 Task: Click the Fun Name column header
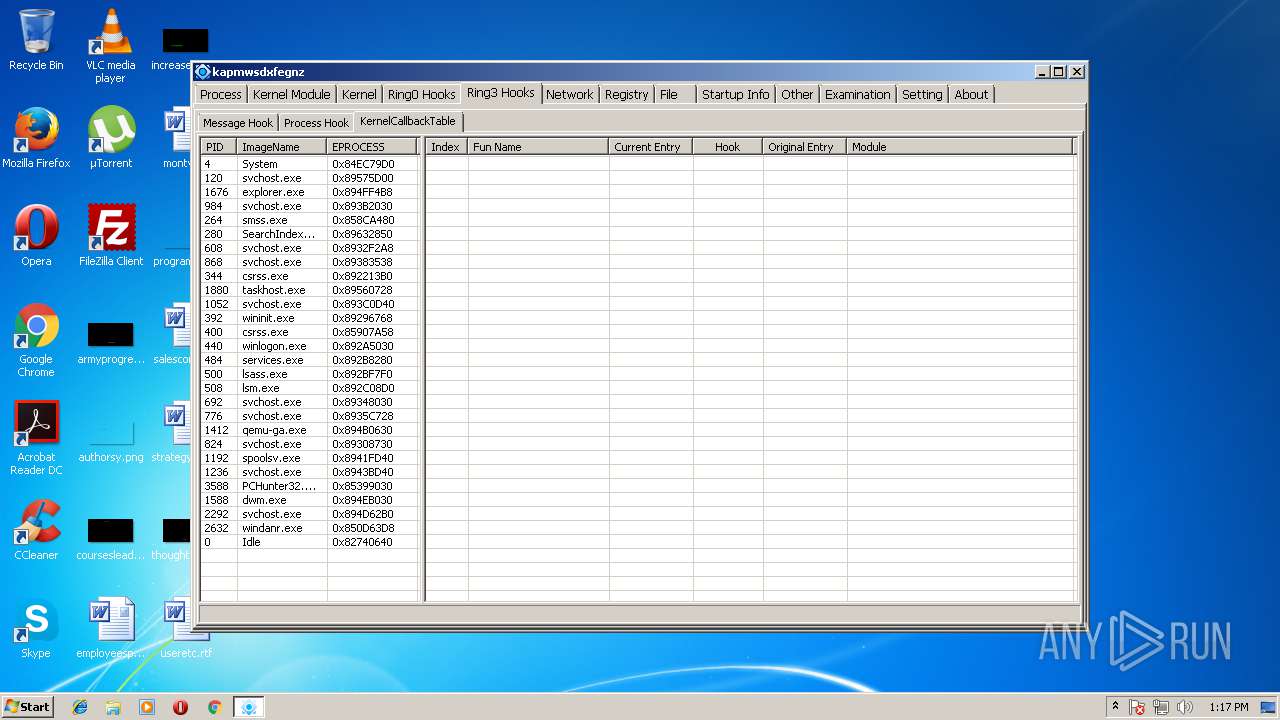[x=538, y=146]
